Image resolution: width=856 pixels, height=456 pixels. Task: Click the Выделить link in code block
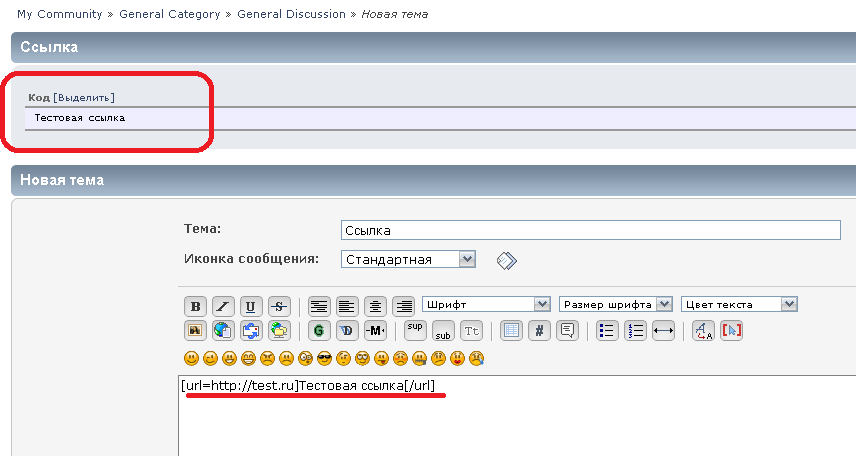pyautogui.click(x=84, y=97)
